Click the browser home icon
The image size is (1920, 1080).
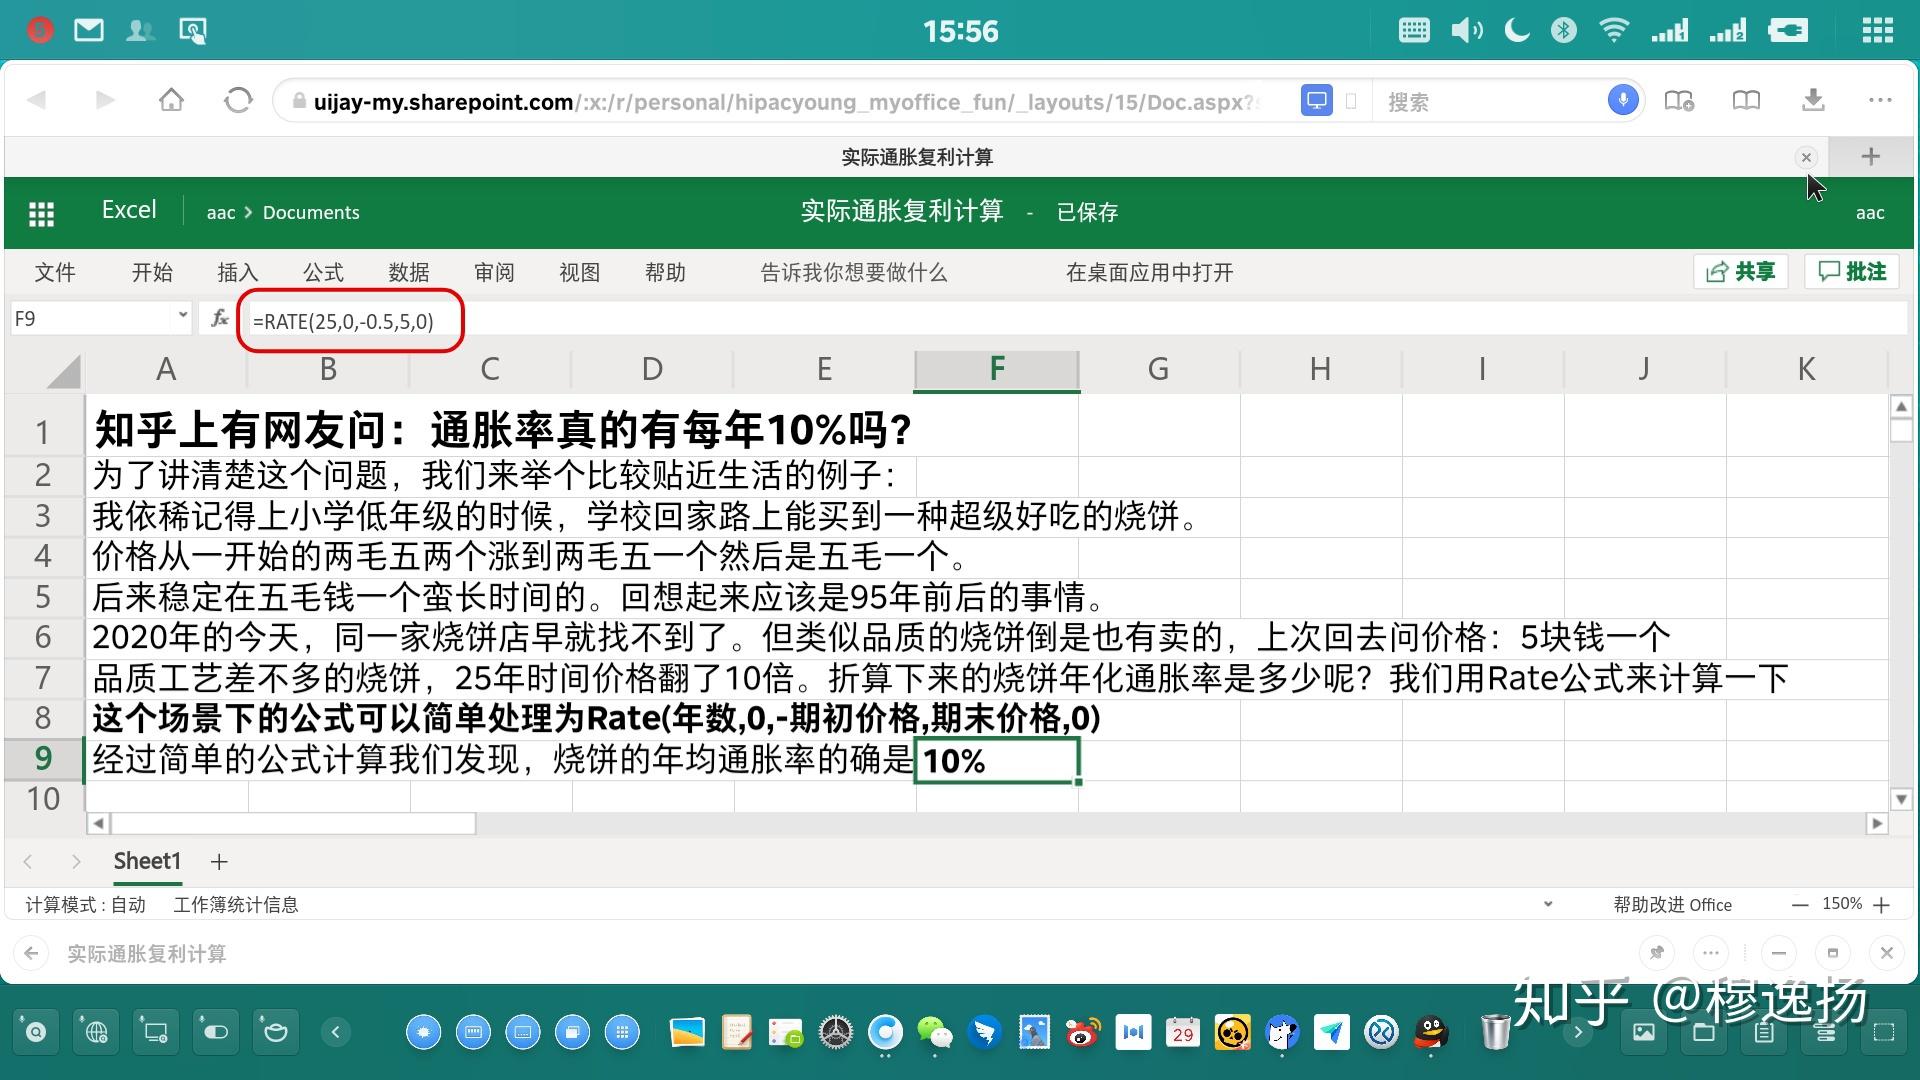(171, 100)
